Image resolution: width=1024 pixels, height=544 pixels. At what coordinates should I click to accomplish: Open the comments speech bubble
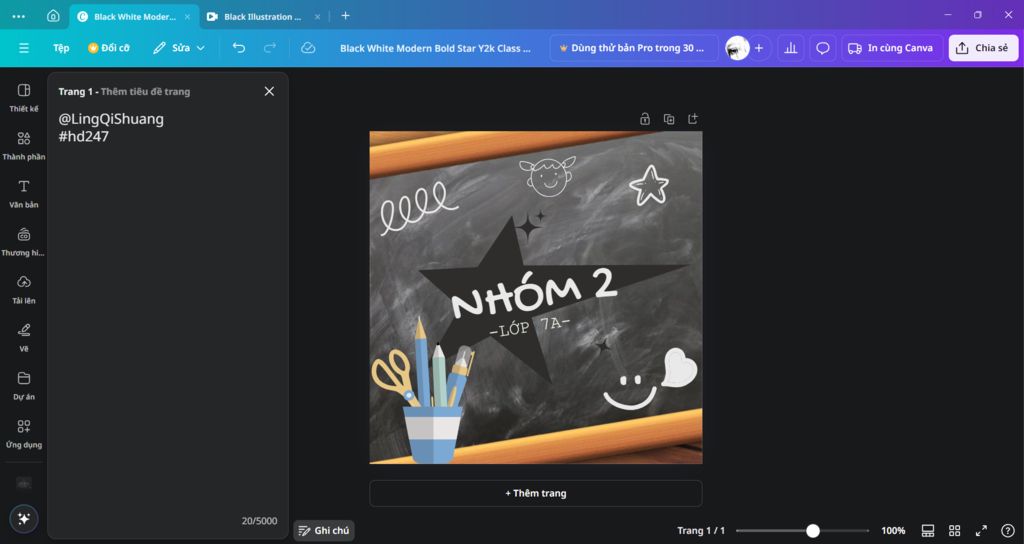(x=823, y=48)
